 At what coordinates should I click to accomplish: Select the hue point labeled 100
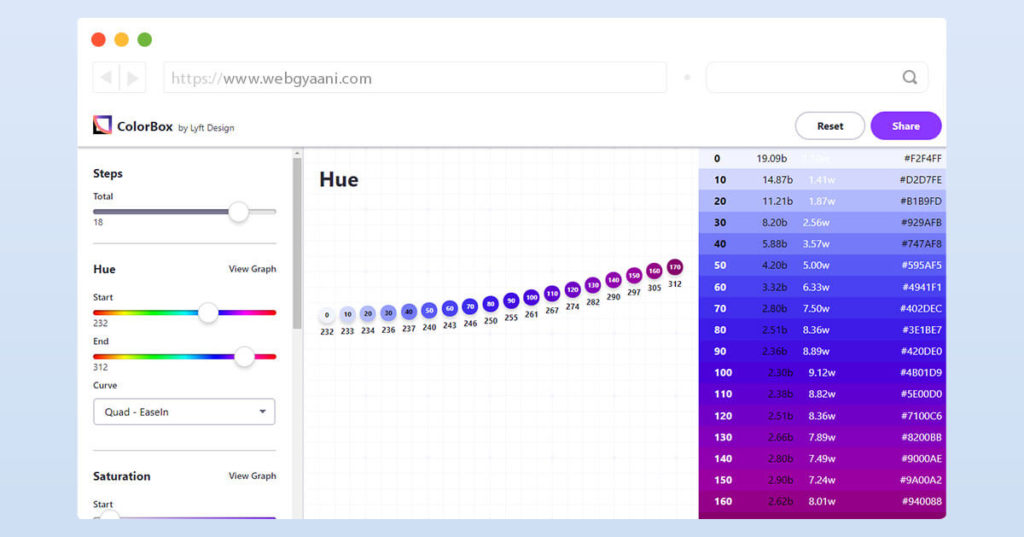pos(531,297)
